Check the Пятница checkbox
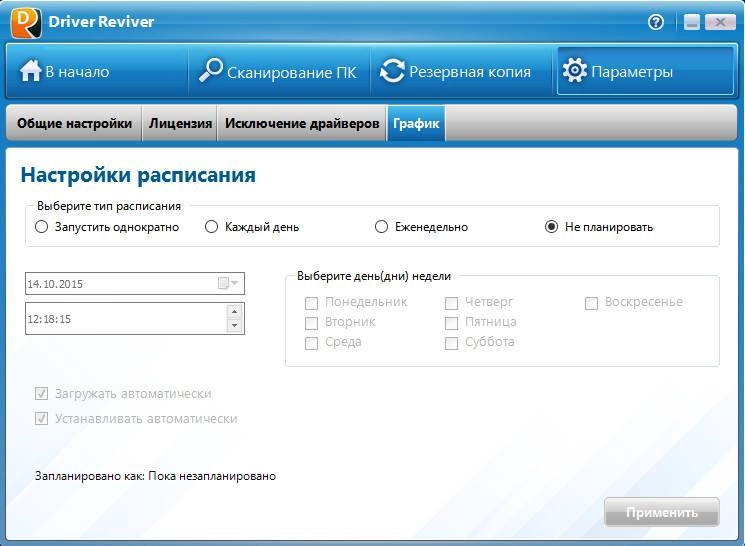This screenshot has height=546, width=745. [451, 323]
